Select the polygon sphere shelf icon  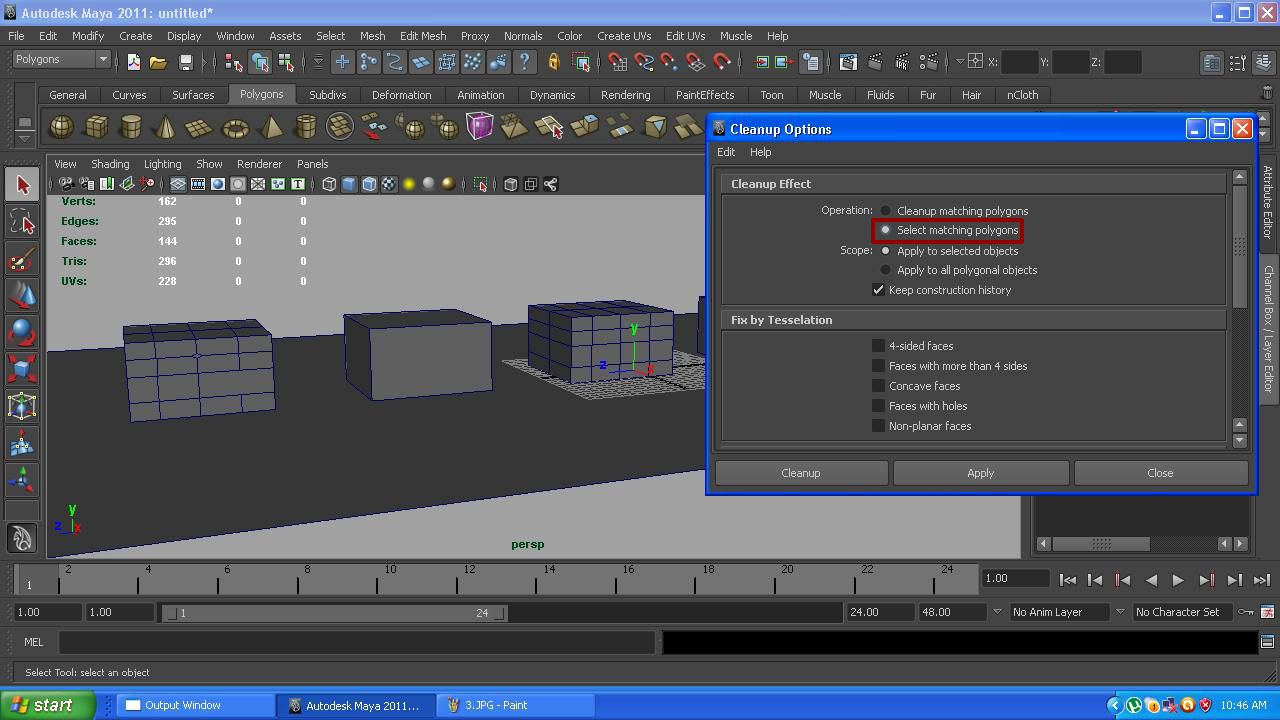click(x=61, y=127)
